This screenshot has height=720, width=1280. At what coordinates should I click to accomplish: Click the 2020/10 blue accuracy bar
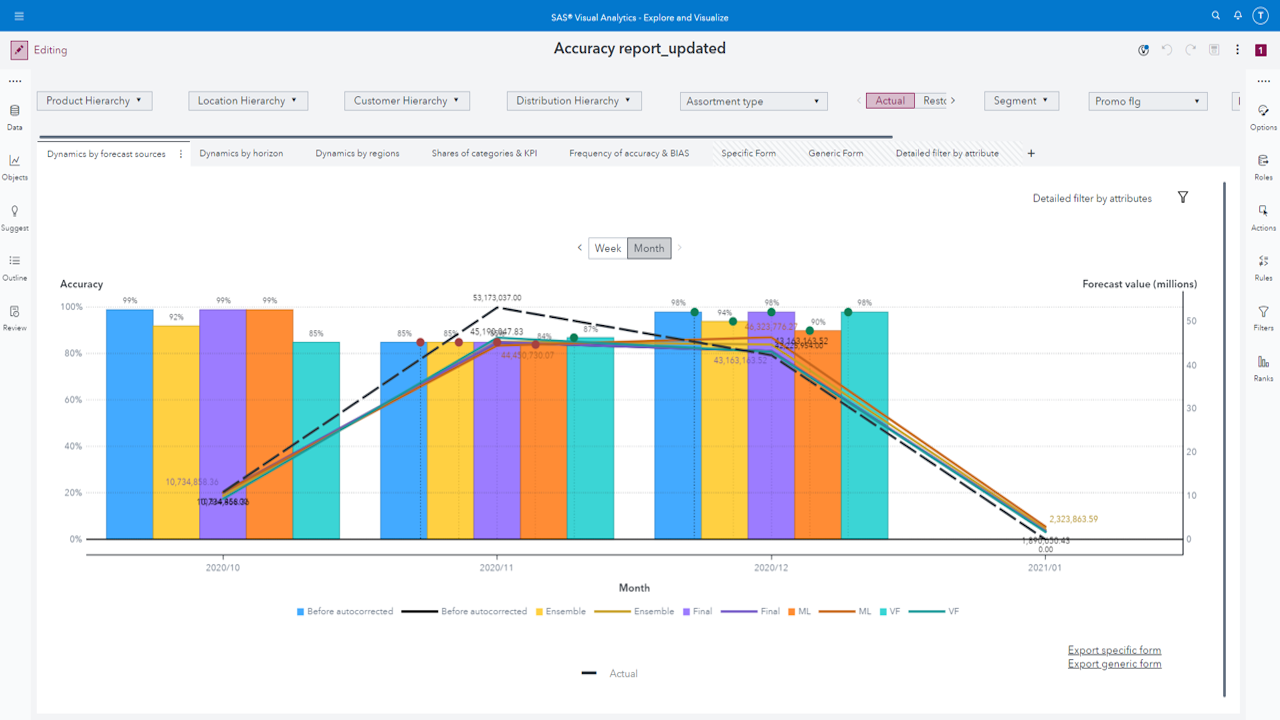[x=130, y=424]
